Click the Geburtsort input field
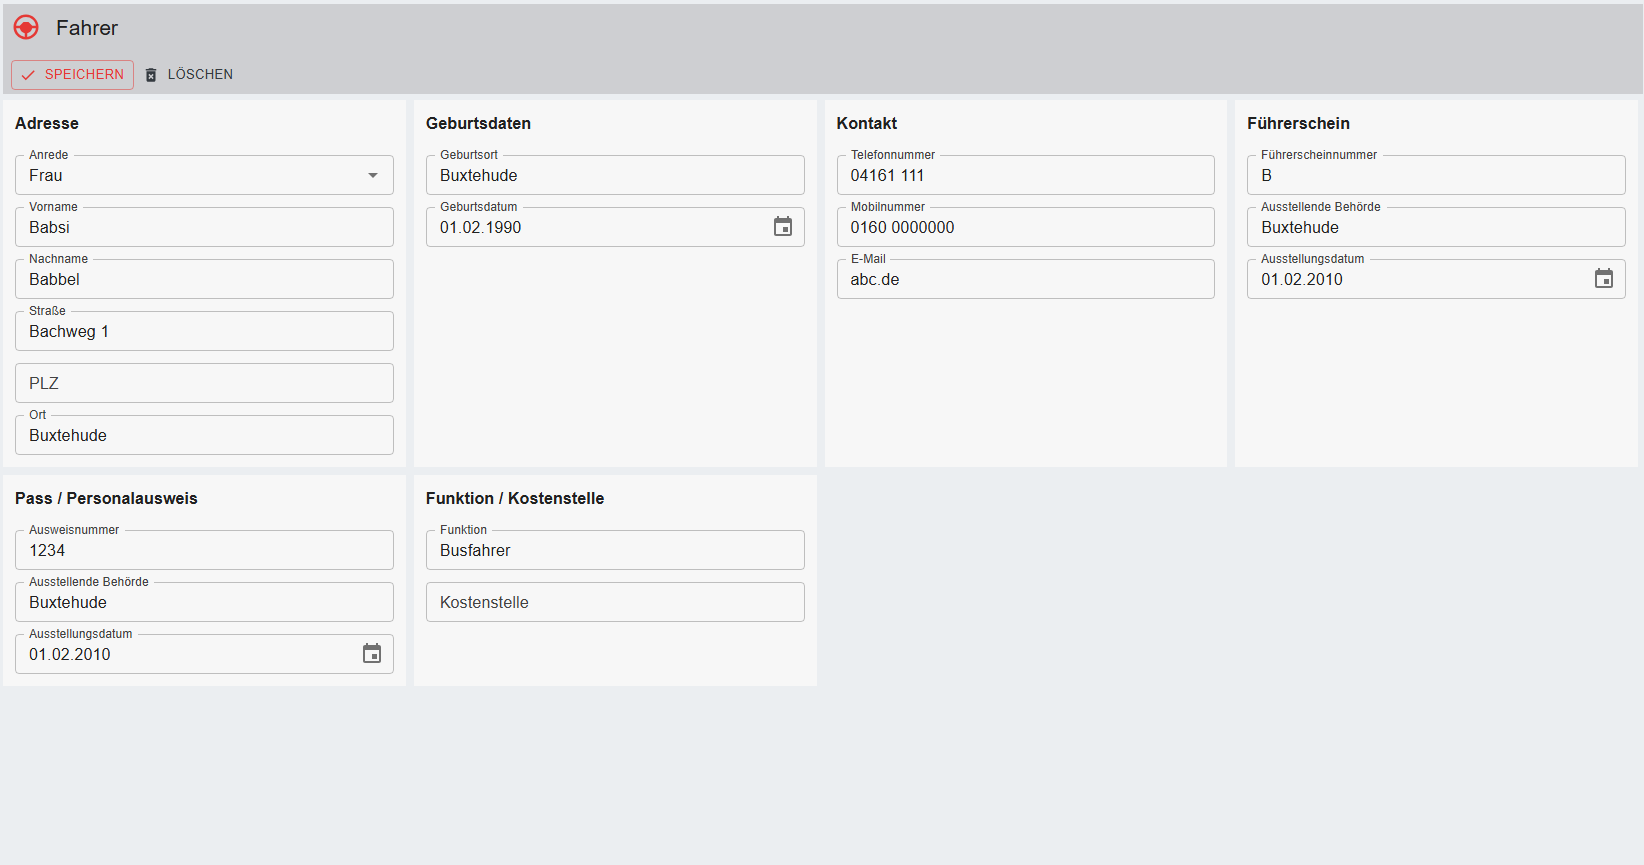 [x=614, y=176]
